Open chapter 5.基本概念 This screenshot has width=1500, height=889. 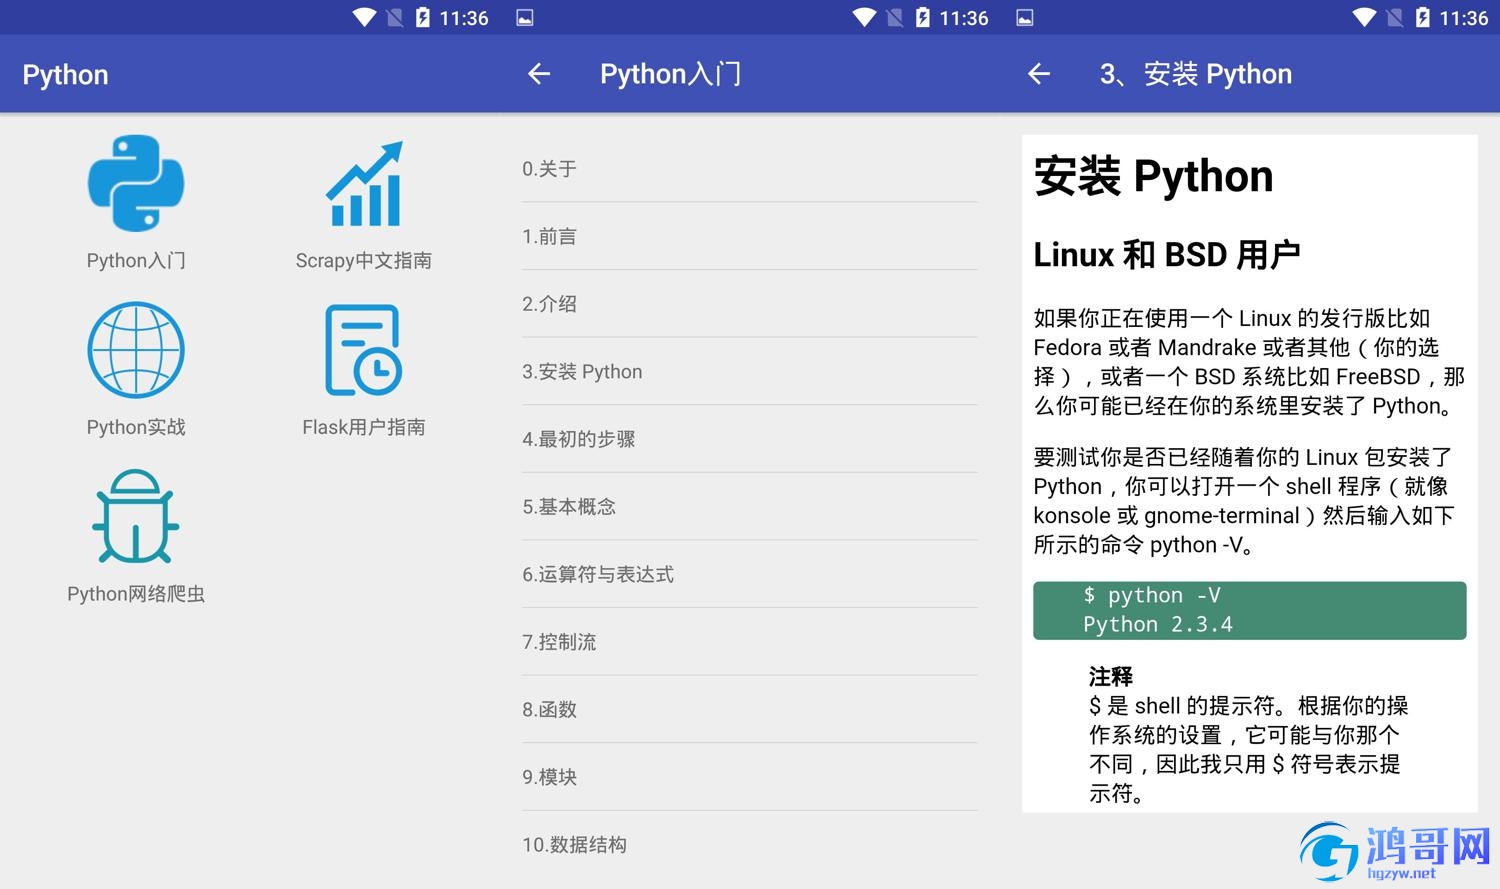(x=750, y=507)
